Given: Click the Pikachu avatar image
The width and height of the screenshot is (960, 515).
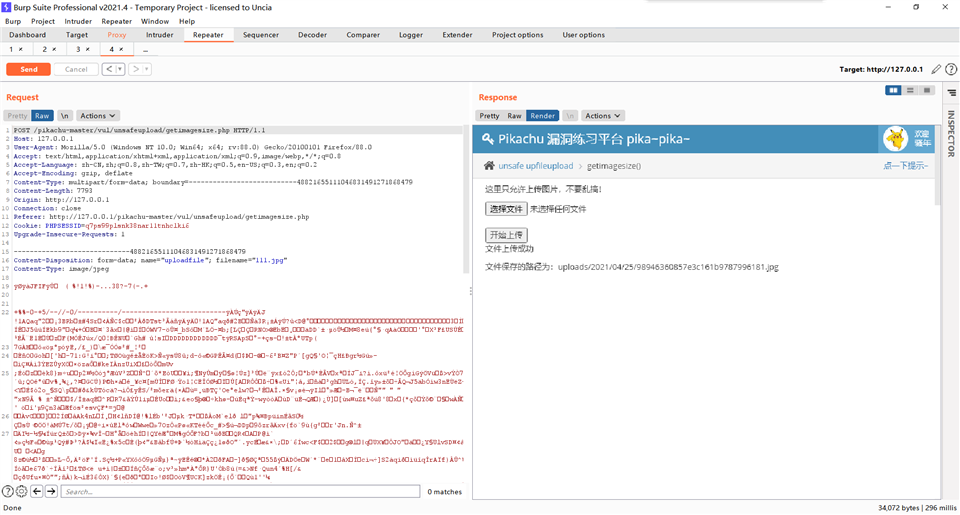Looking at the screenshot, I should (896, 139).
